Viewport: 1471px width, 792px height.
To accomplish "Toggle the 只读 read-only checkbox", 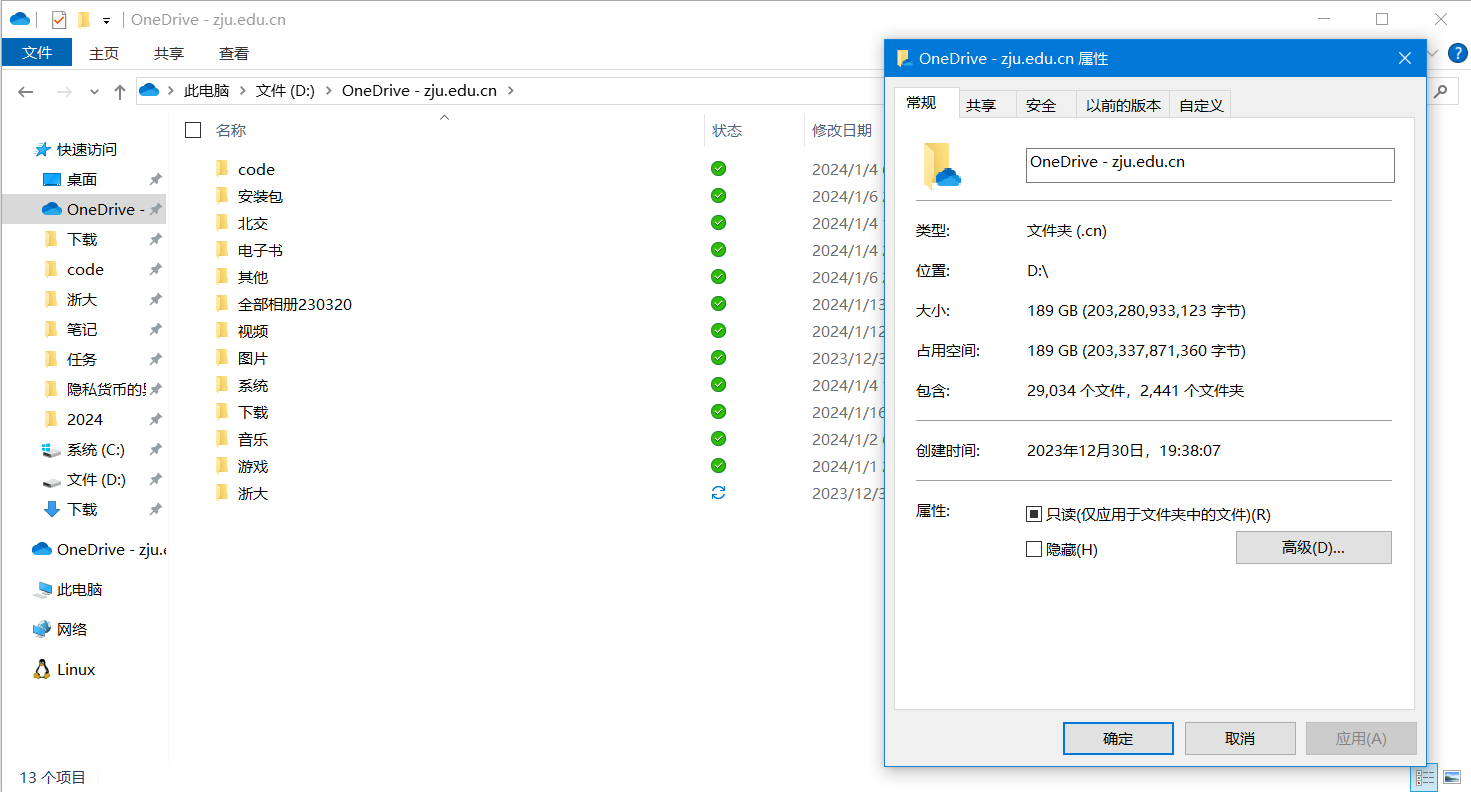I will [1034, 514].
